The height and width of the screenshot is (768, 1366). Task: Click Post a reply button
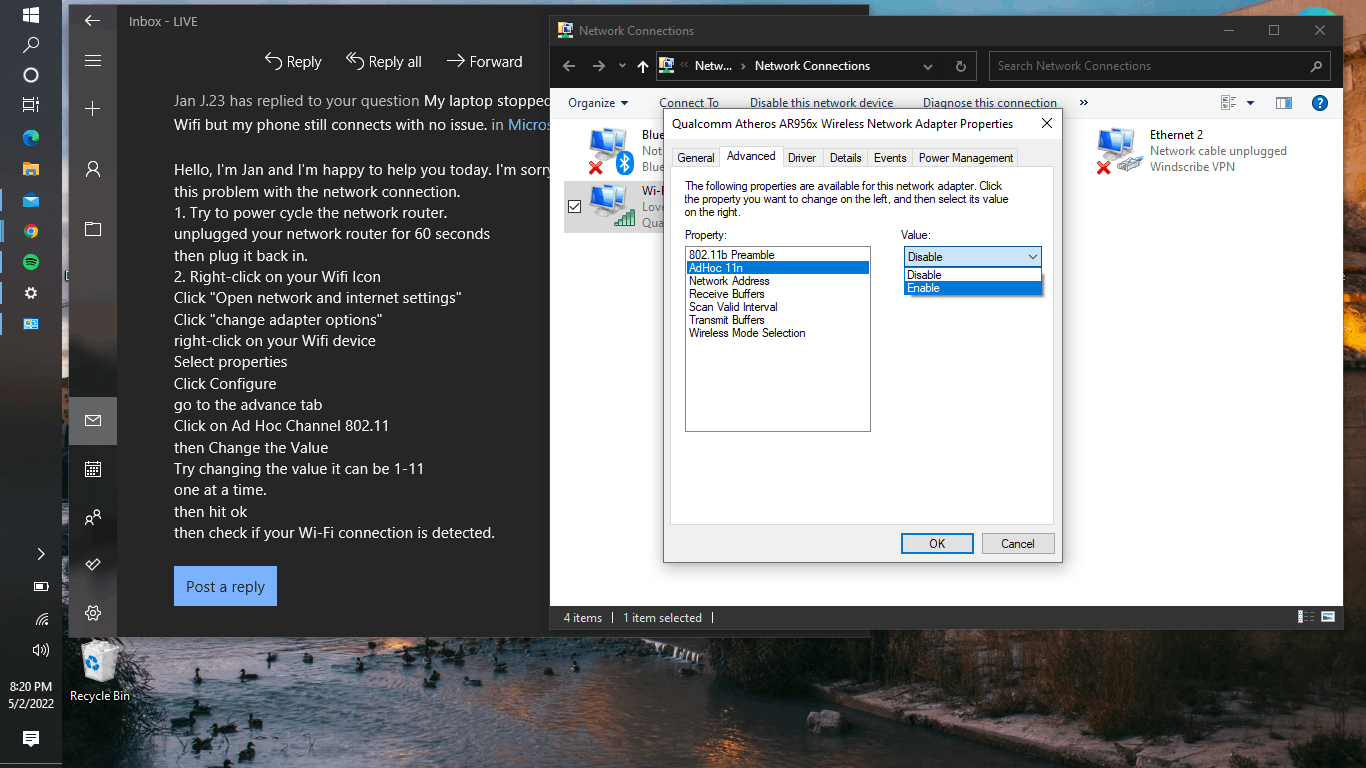(225, 587)
